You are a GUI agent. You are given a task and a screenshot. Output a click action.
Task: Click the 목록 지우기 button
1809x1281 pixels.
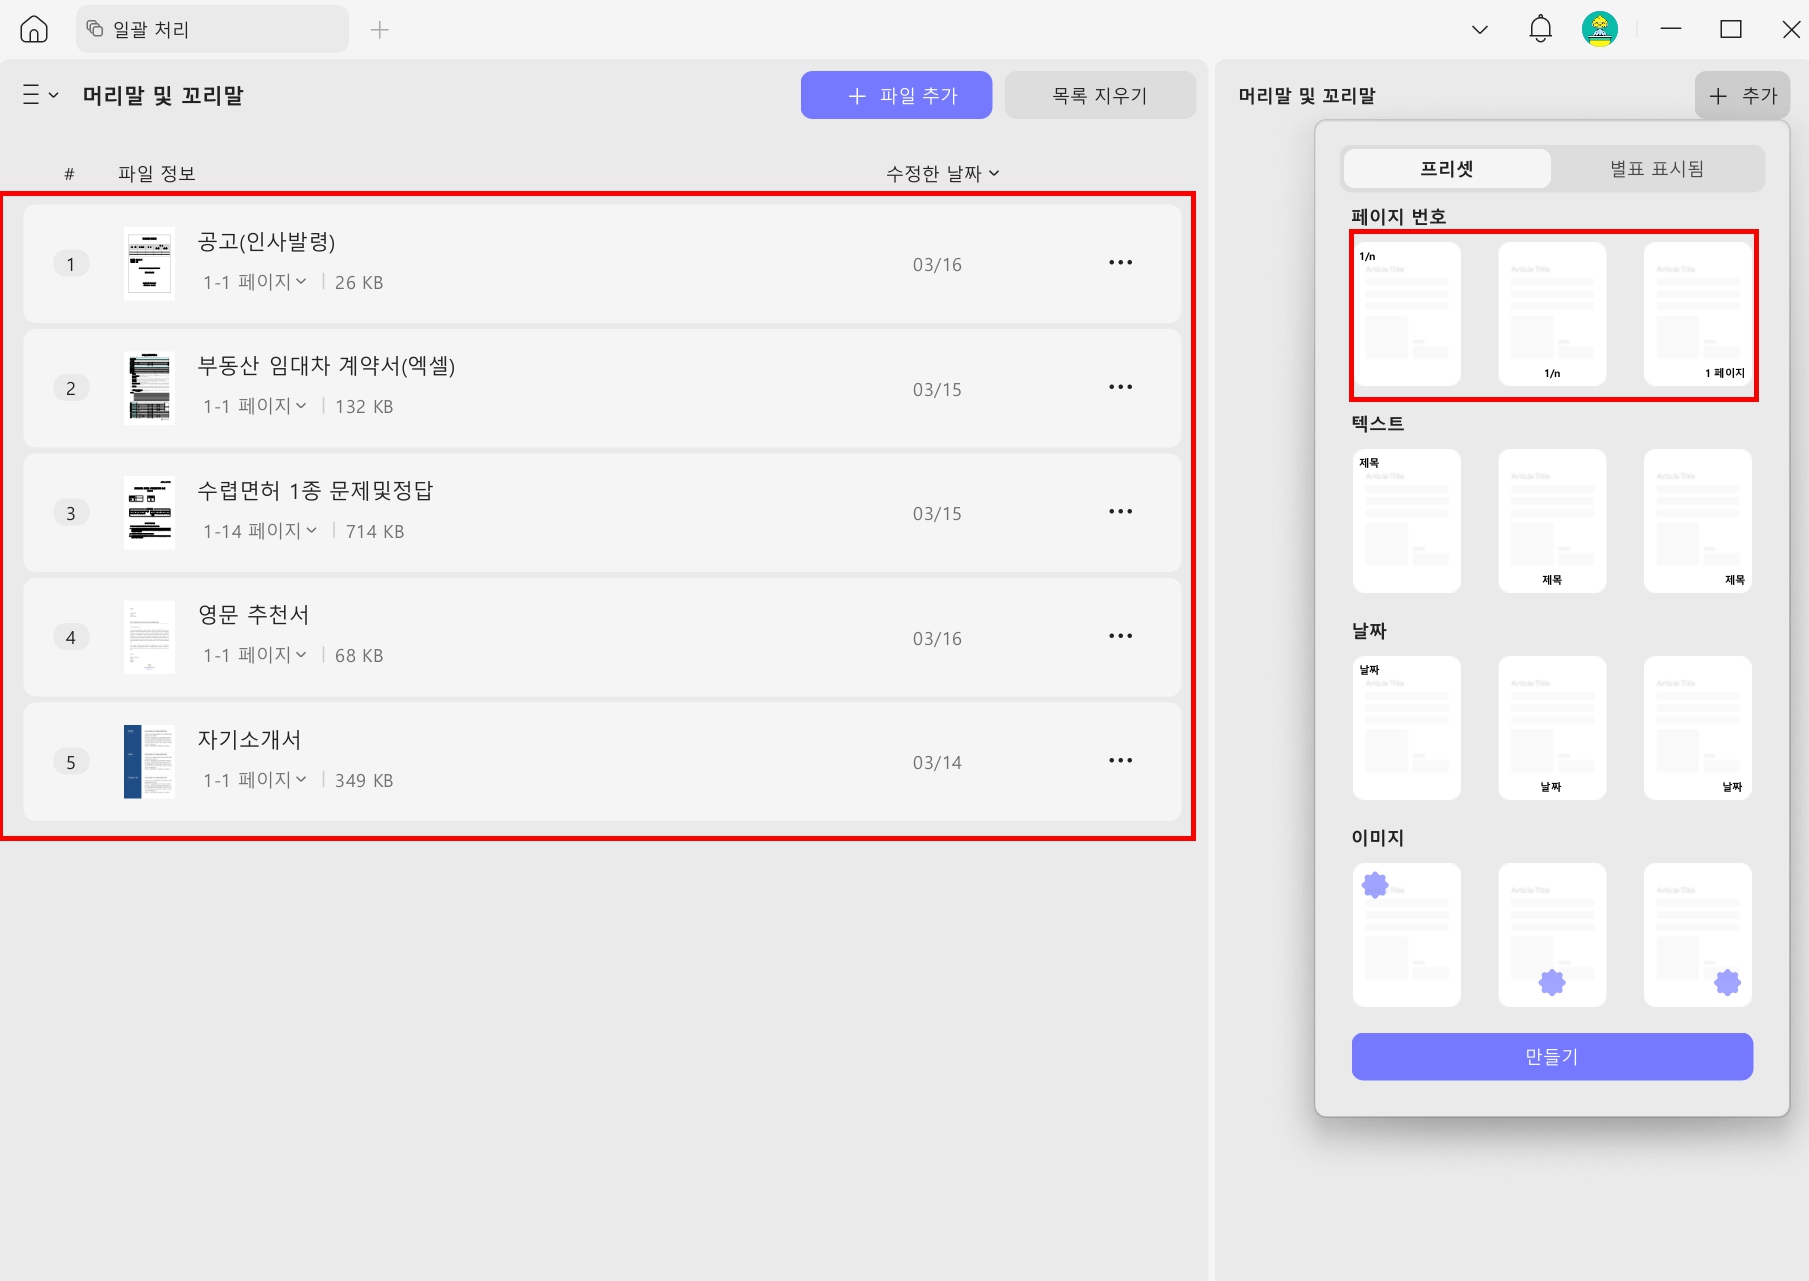1100,95
